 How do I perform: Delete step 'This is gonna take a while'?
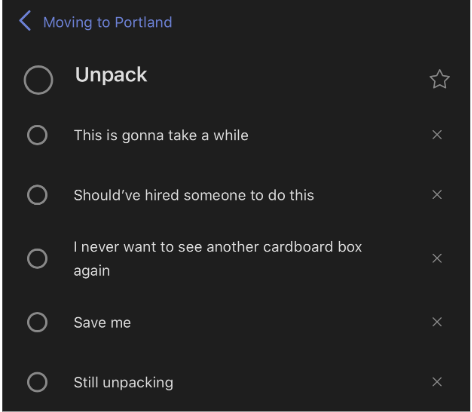coord(437,135)
